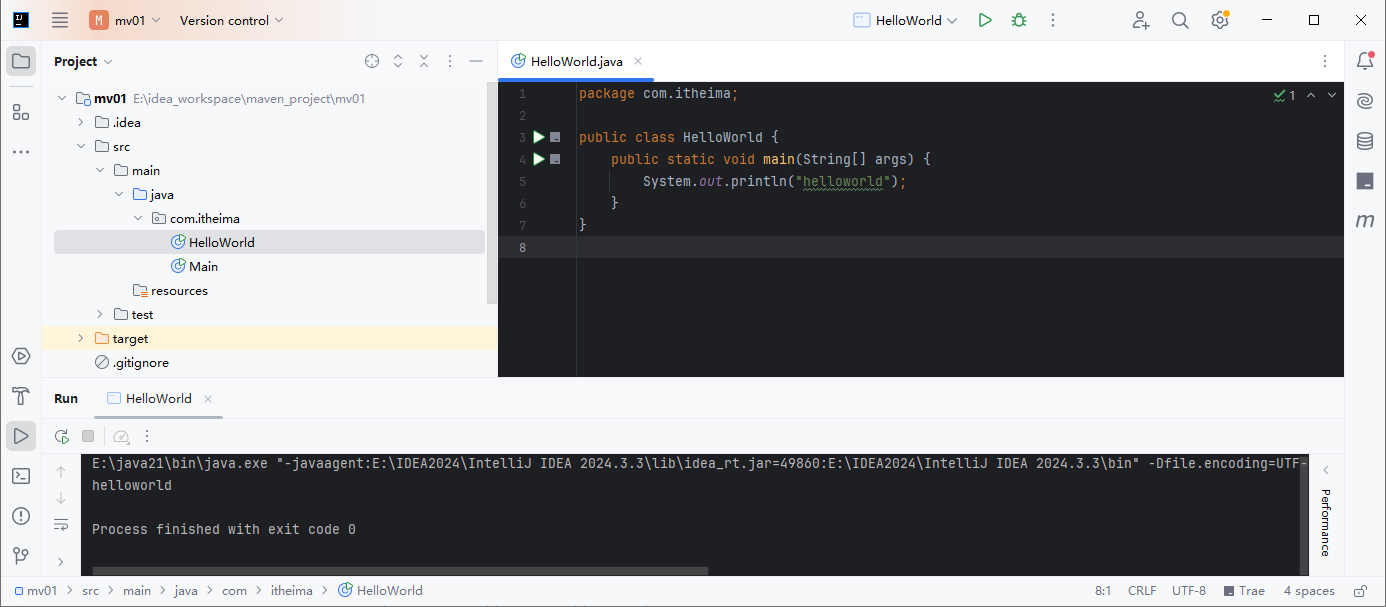Viewport: 1386px width, 607px height.
Task: Expand the test folder
Action: point(100,315)
